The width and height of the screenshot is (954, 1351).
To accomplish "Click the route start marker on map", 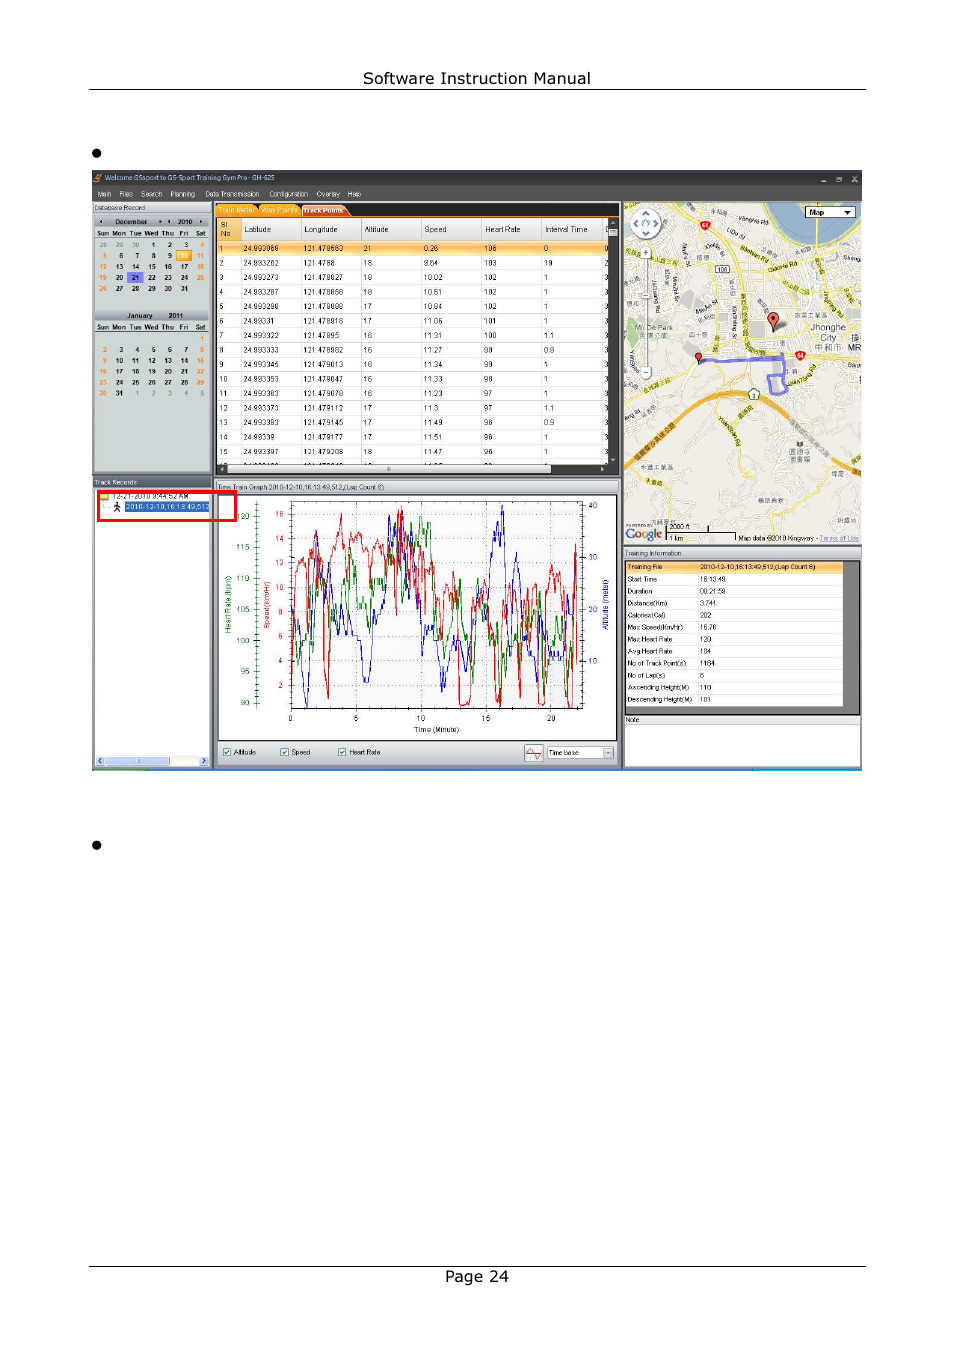I will pos(699,357).
